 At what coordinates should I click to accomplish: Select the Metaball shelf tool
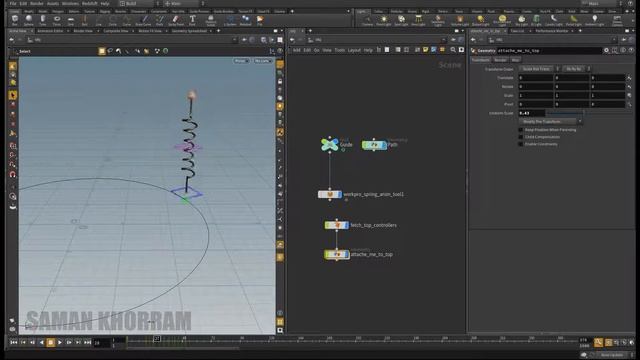[245, 20]
